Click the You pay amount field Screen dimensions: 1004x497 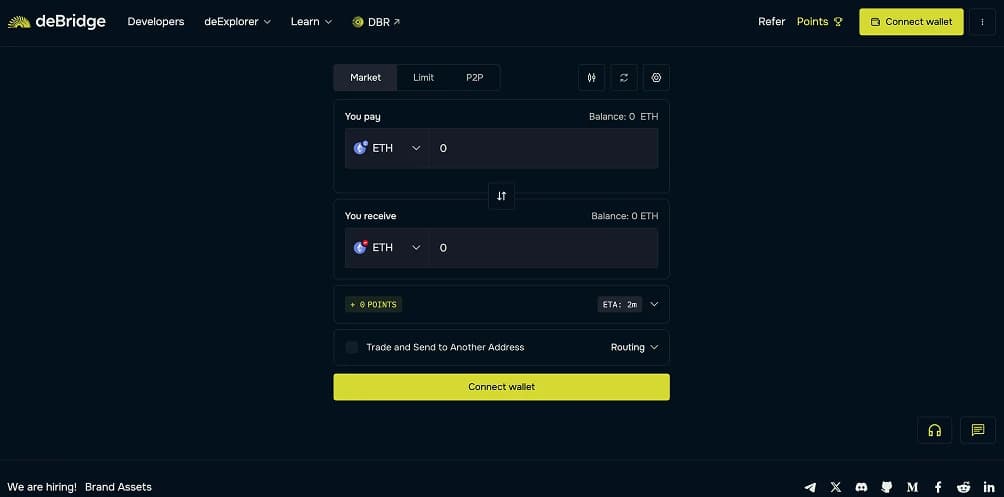pos(544,148)
